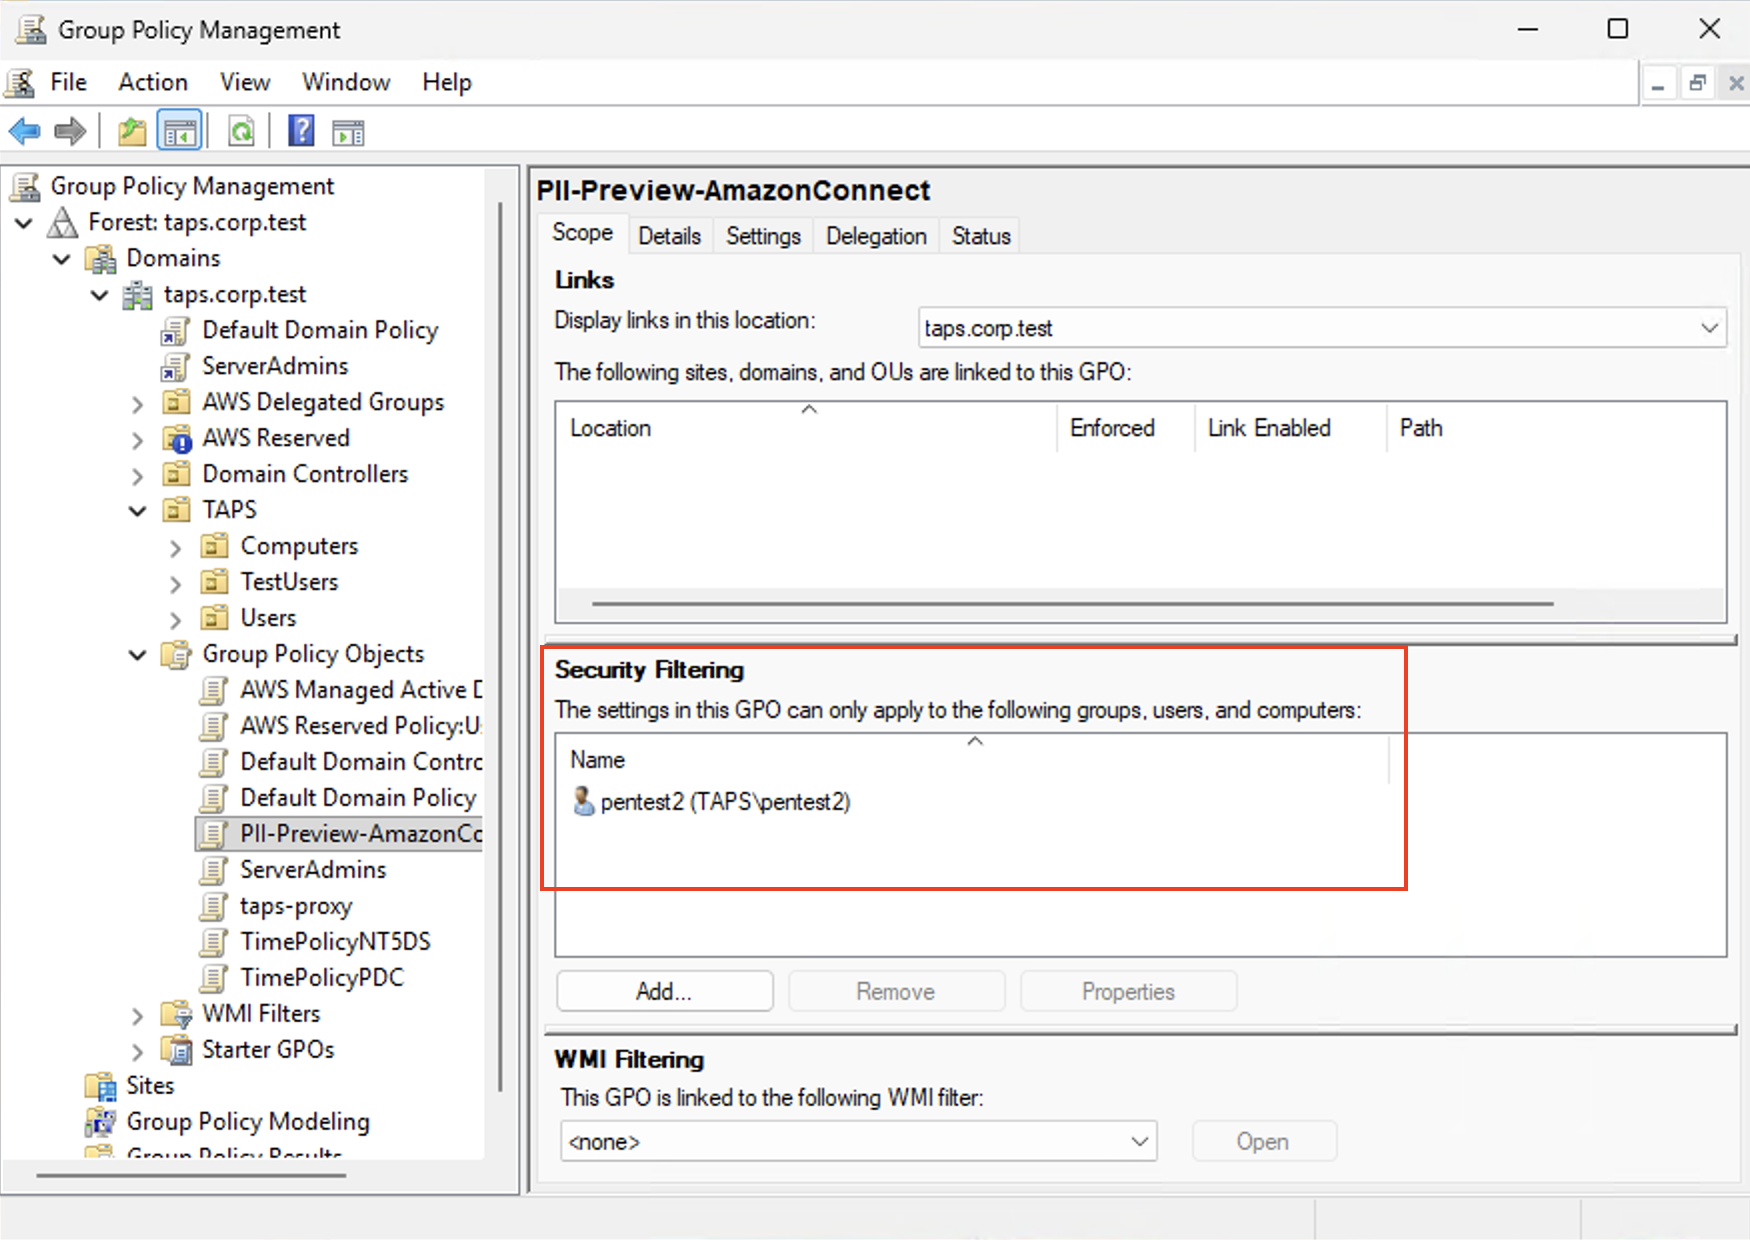Open the Help menu
This screenshot has width=1750, height=1240.
446,82
